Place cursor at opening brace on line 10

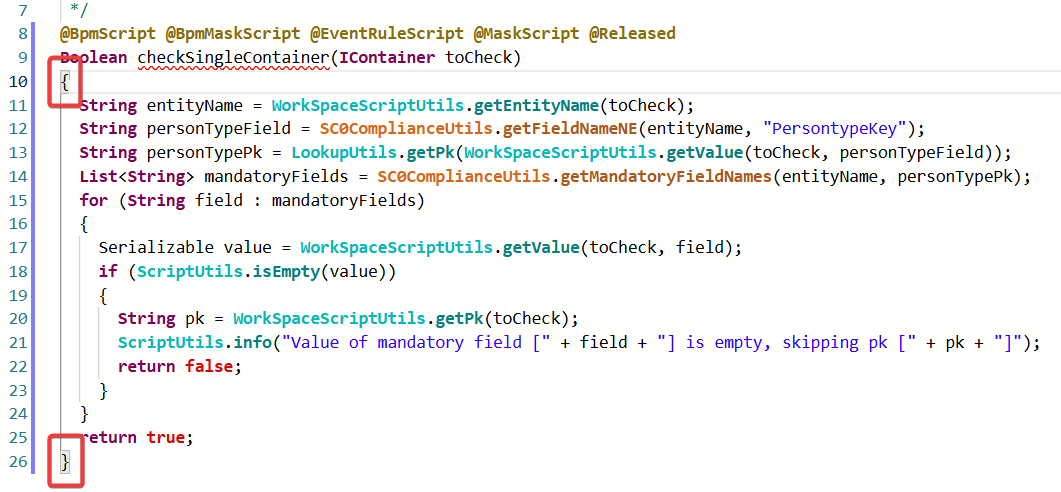(x=65, y=82)
